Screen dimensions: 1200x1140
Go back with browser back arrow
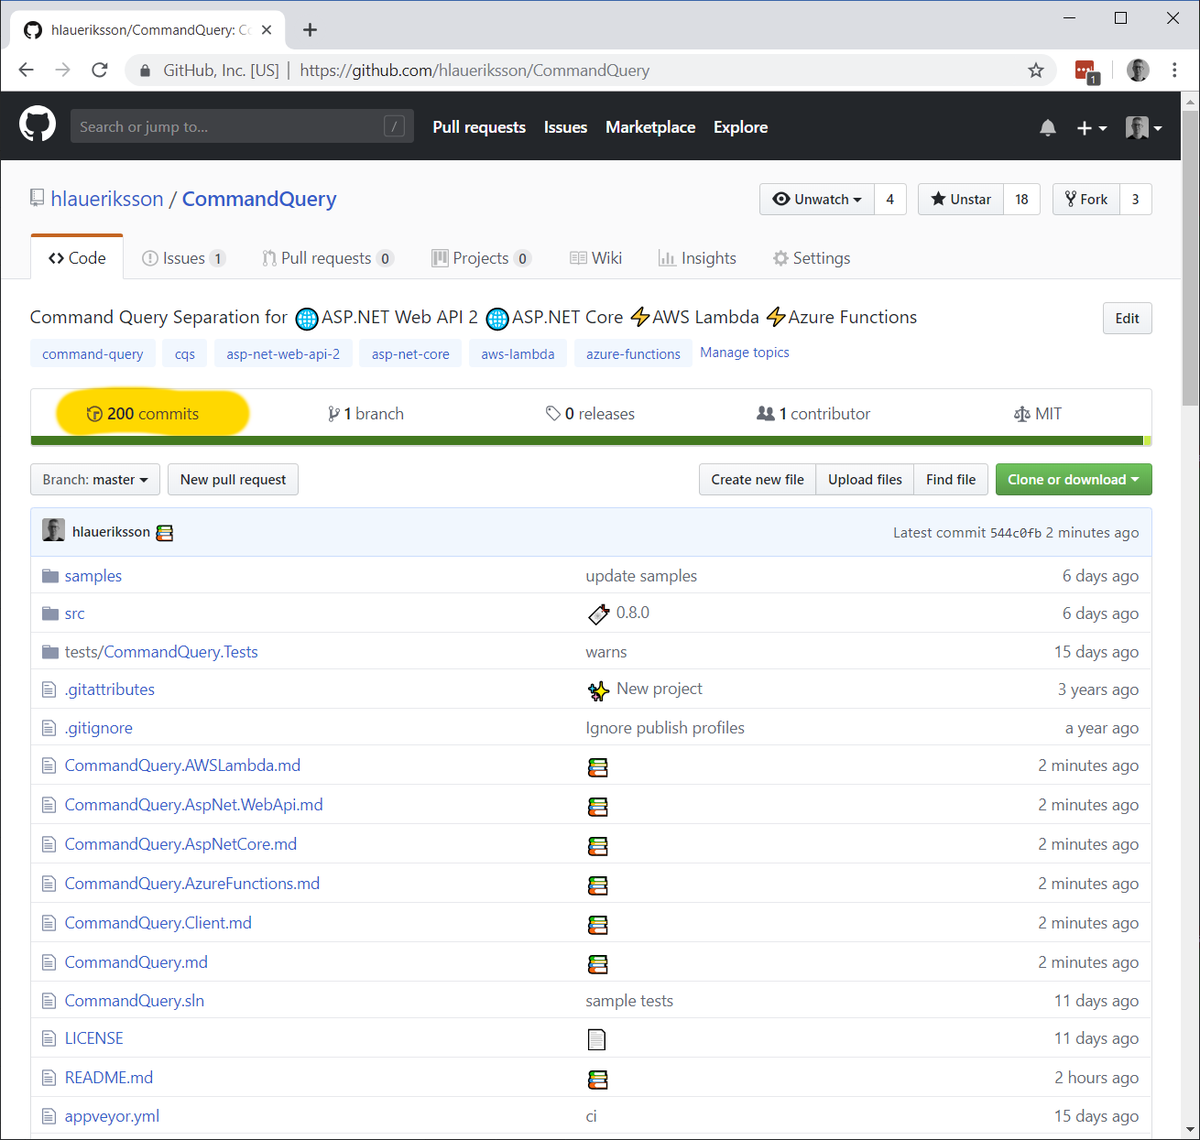[27, 70]
